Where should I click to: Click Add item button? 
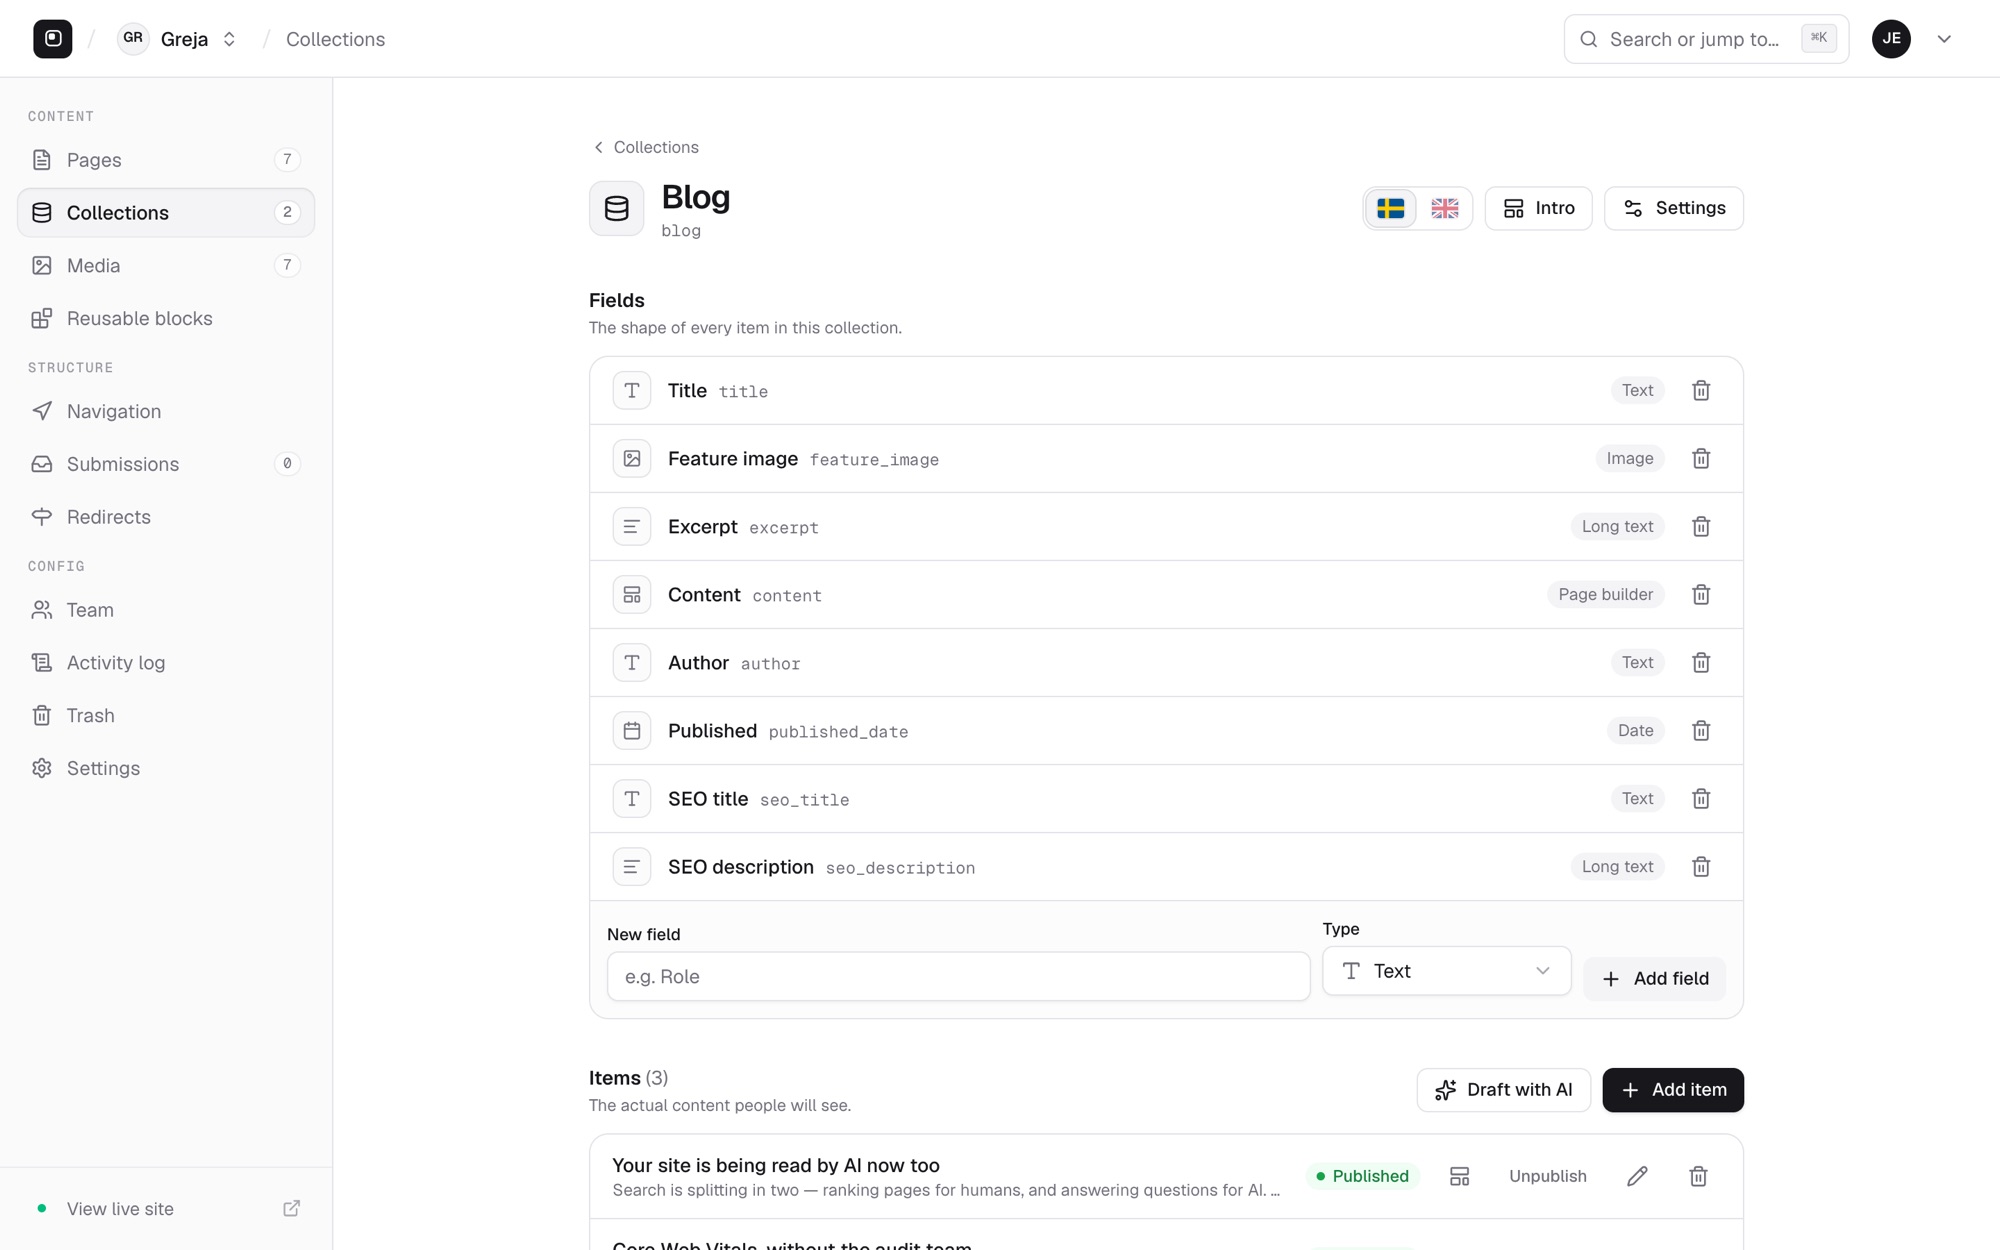coord(1672,1090)
